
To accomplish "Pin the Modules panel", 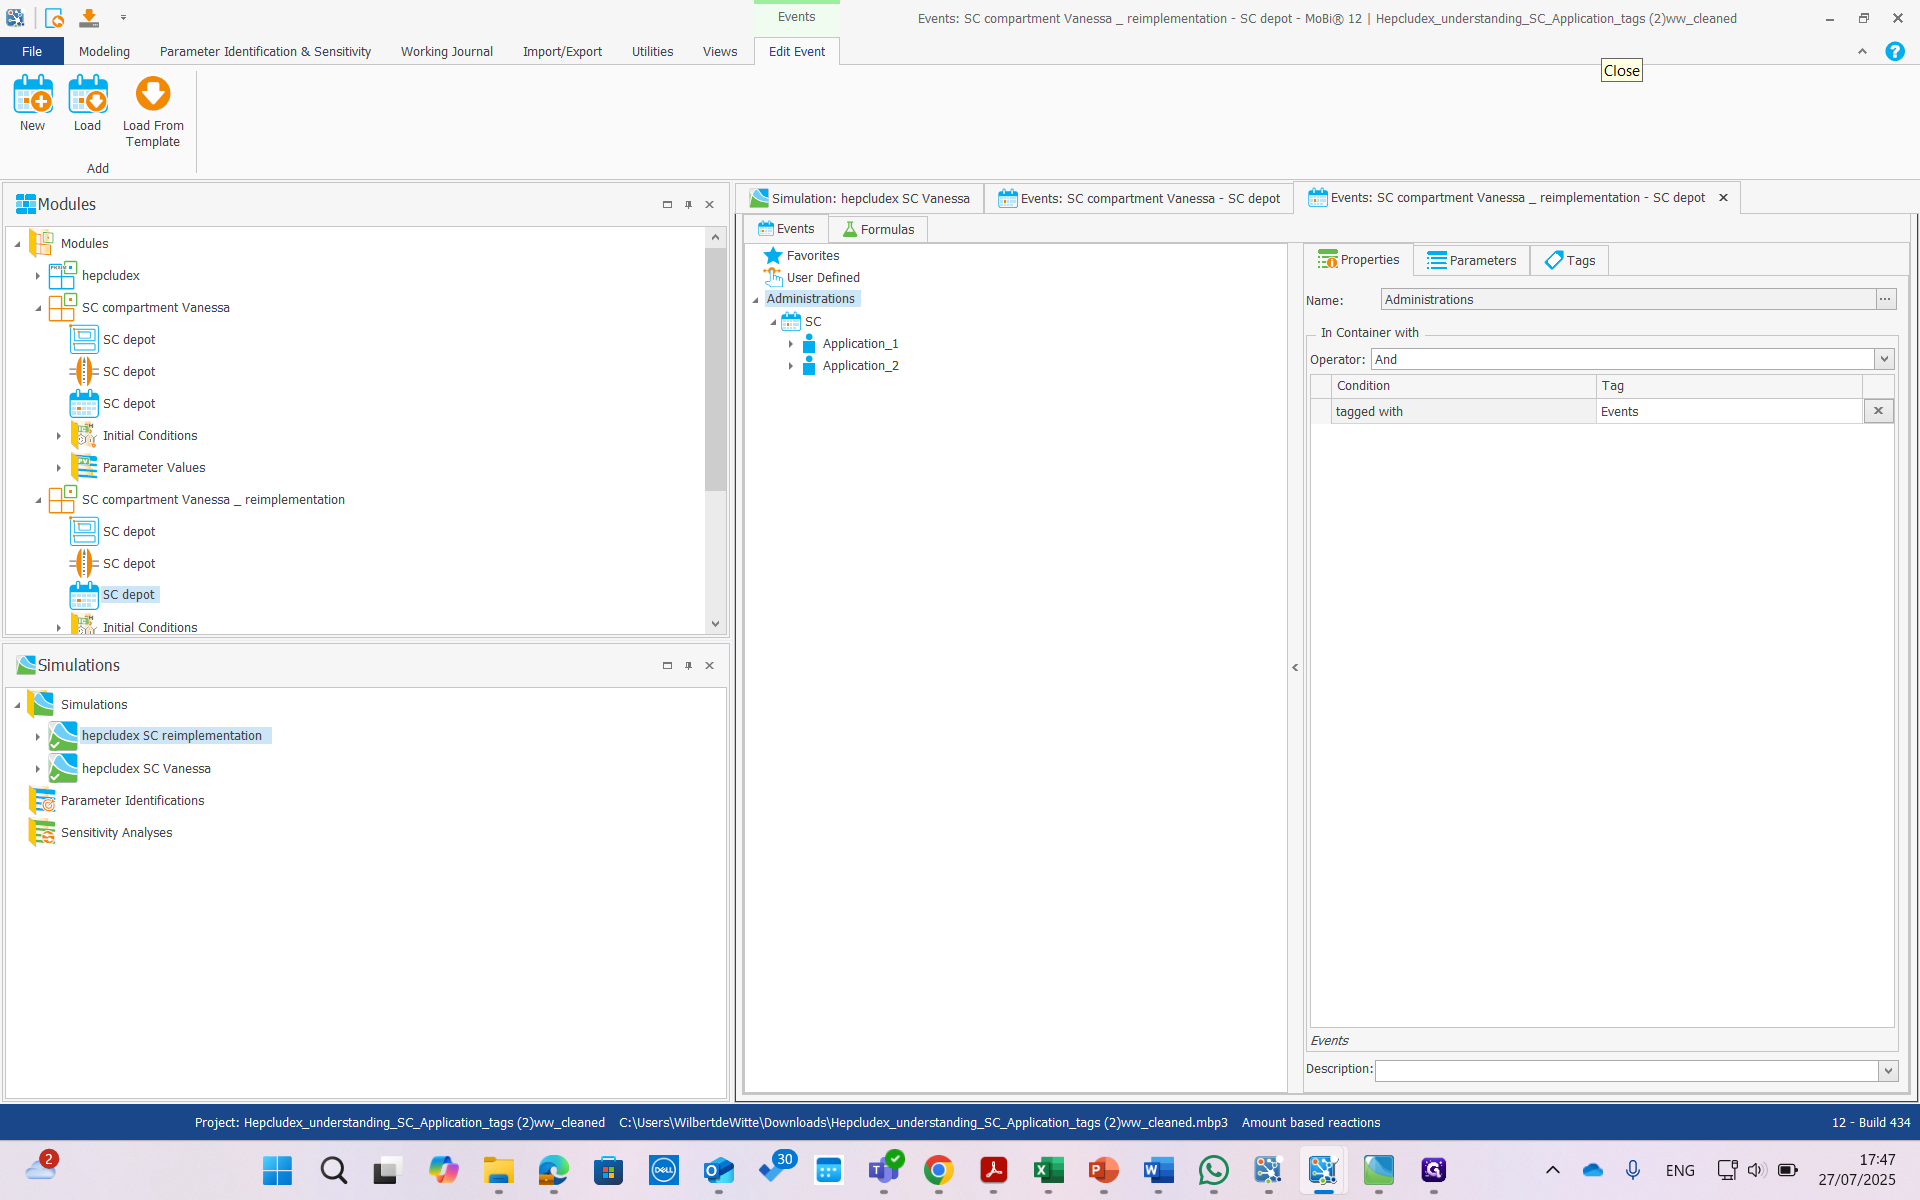I will 688,204.
